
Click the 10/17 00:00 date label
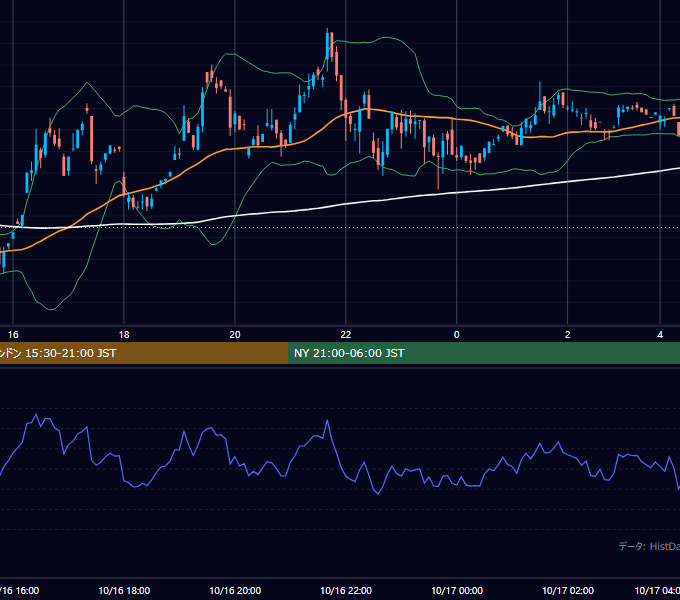[x=457, y=590]
